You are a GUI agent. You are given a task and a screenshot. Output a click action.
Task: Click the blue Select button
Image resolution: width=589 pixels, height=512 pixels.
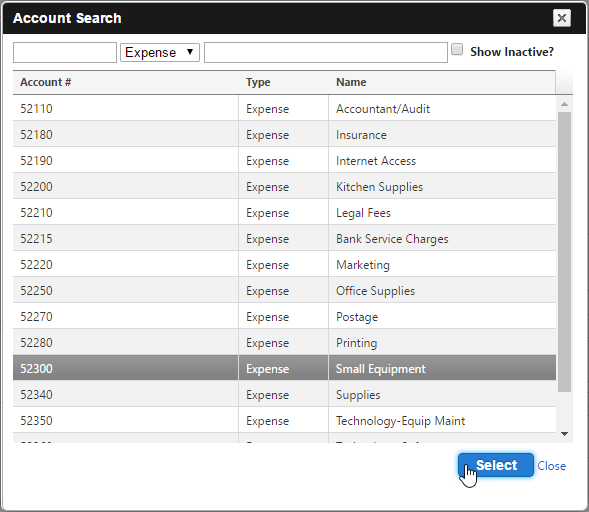pyautogui.click(x=495, y=465)
